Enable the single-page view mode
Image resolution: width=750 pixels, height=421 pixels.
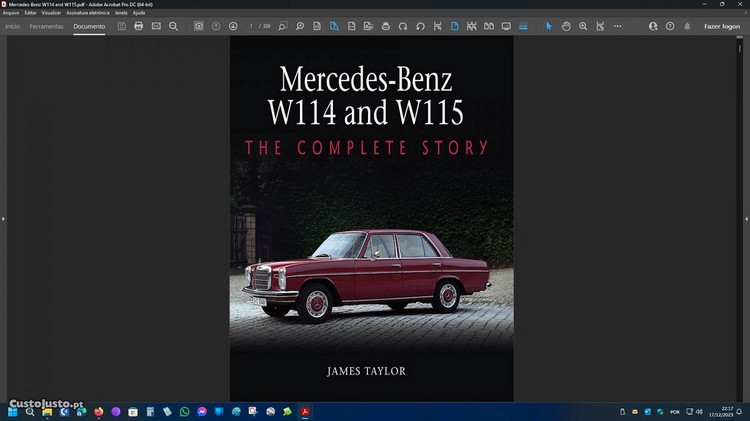(454, 26)
